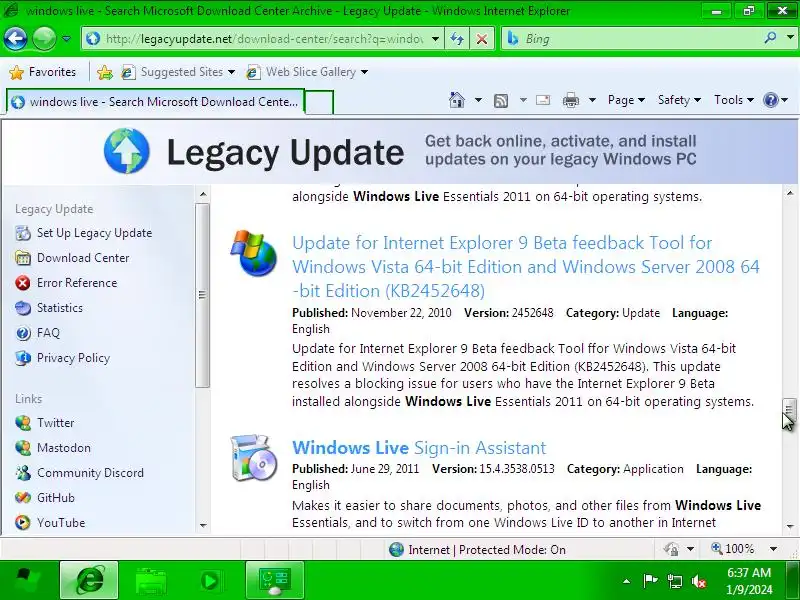Expand the Print options dropdown arrow
The image size is (800, 600).
592,100
